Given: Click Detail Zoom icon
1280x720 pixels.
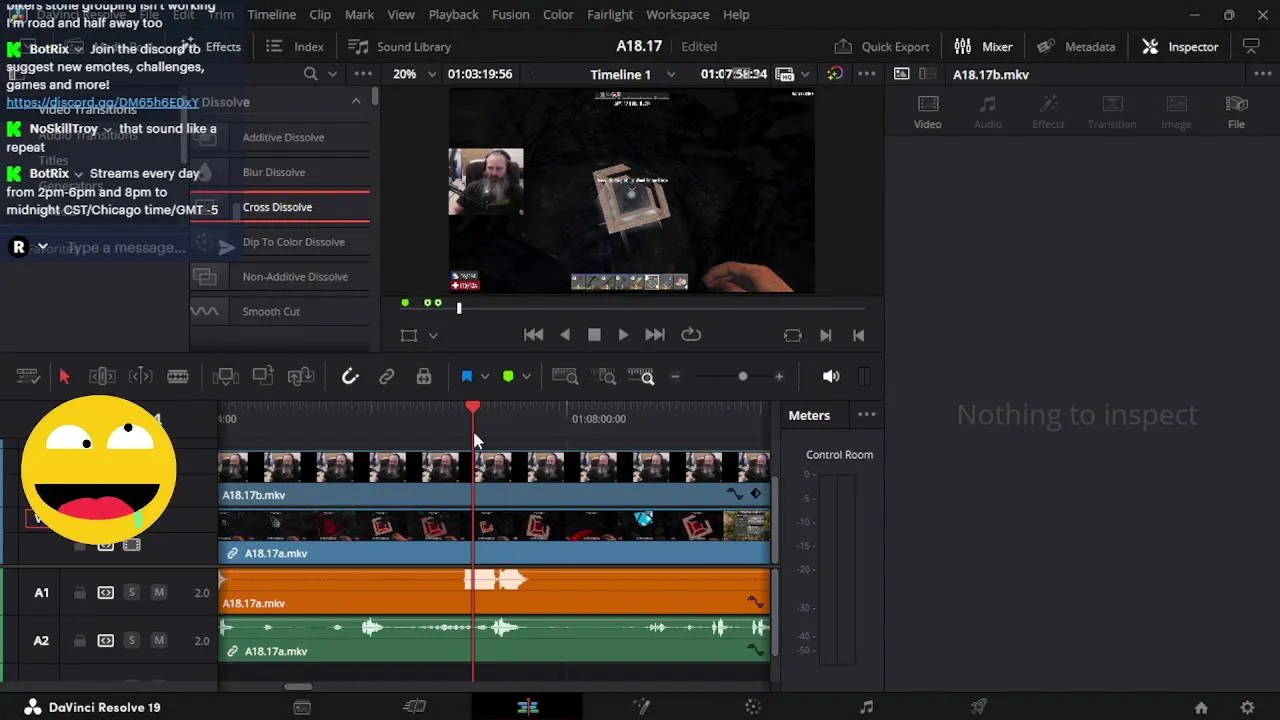Looking at the screenshot, I should tap(604, 376).
